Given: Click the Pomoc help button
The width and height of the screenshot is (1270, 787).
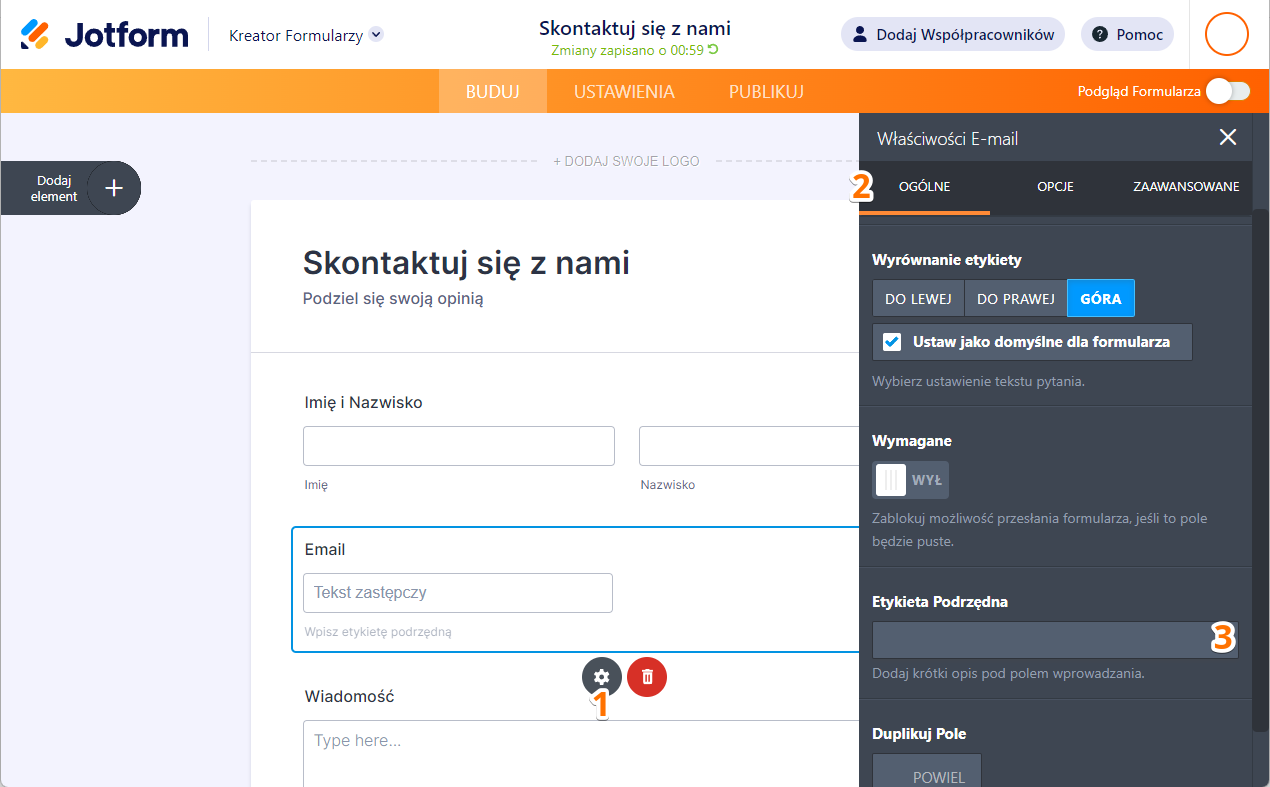Looking at the screenshot, I should (1127, 35).
